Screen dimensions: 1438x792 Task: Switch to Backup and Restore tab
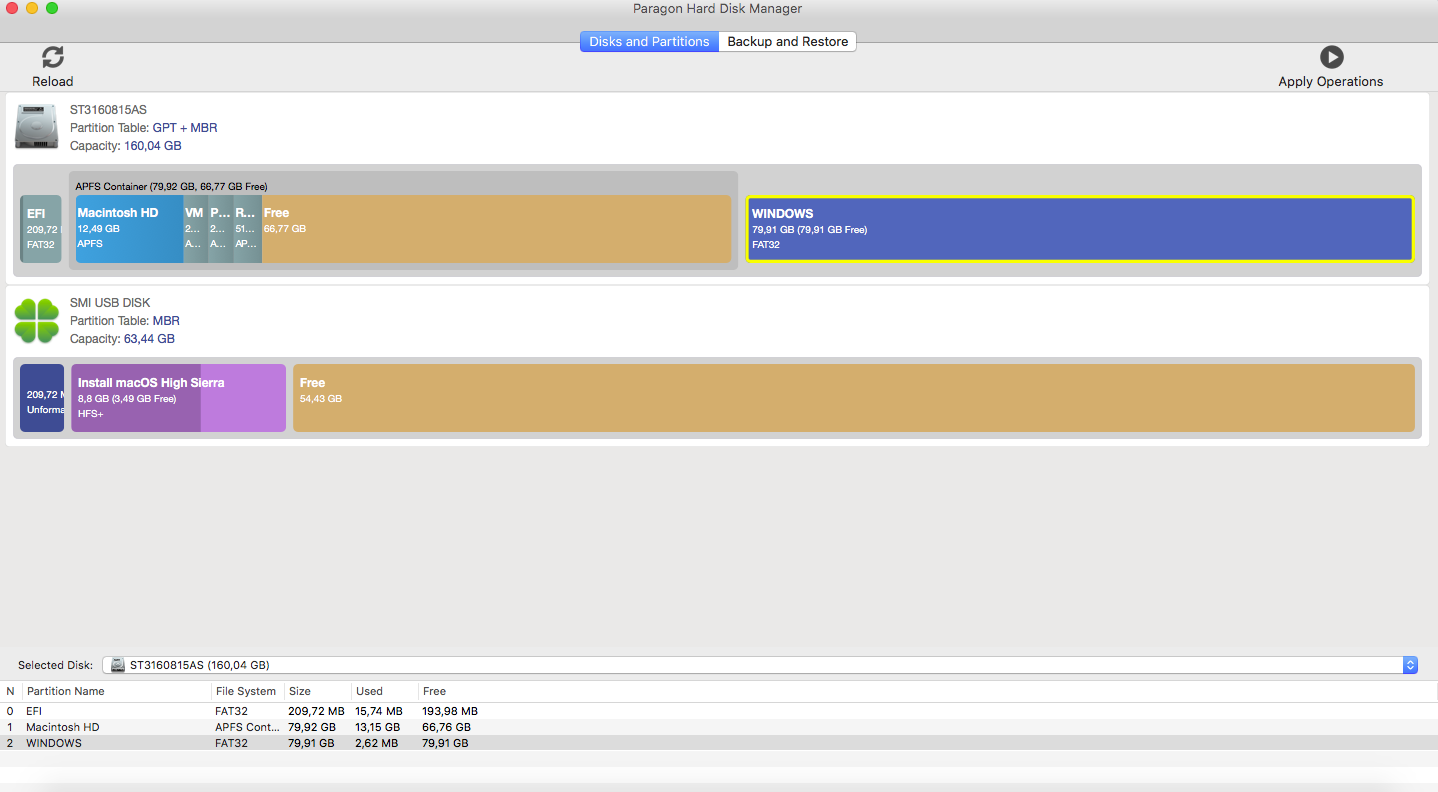787,42
